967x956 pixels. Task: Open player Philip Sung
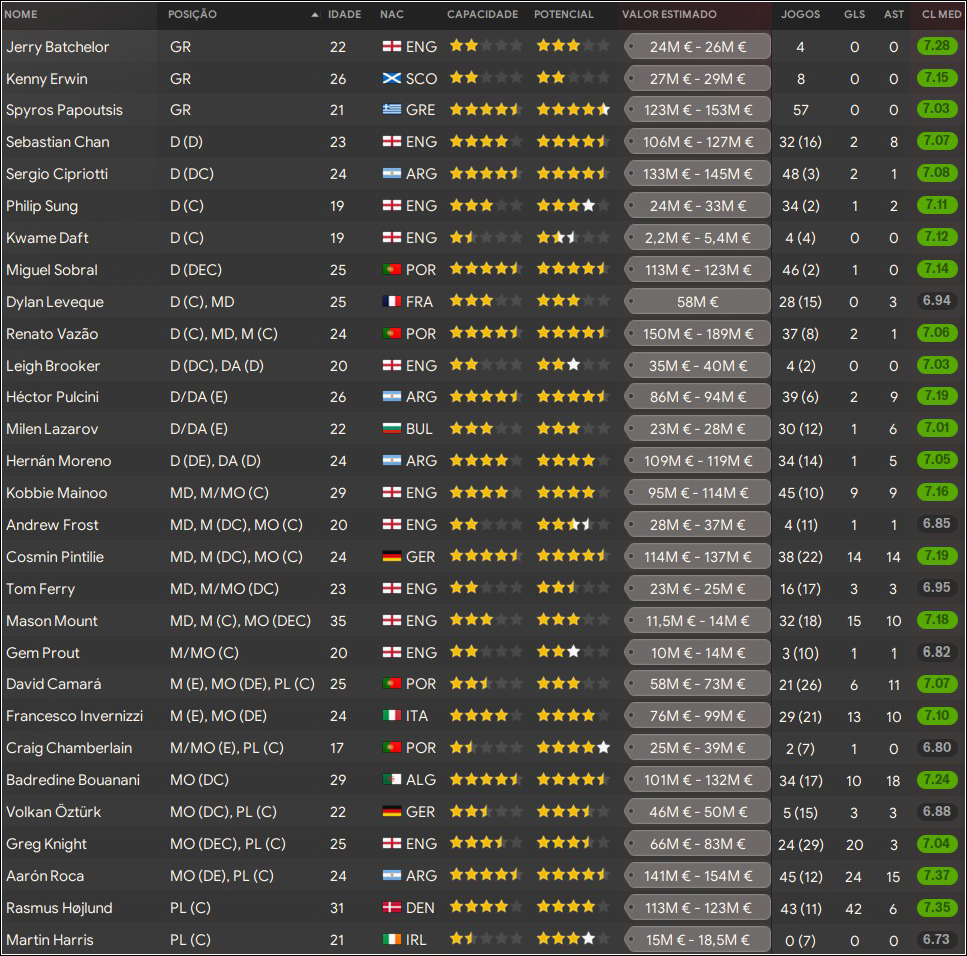pos(42,206)
